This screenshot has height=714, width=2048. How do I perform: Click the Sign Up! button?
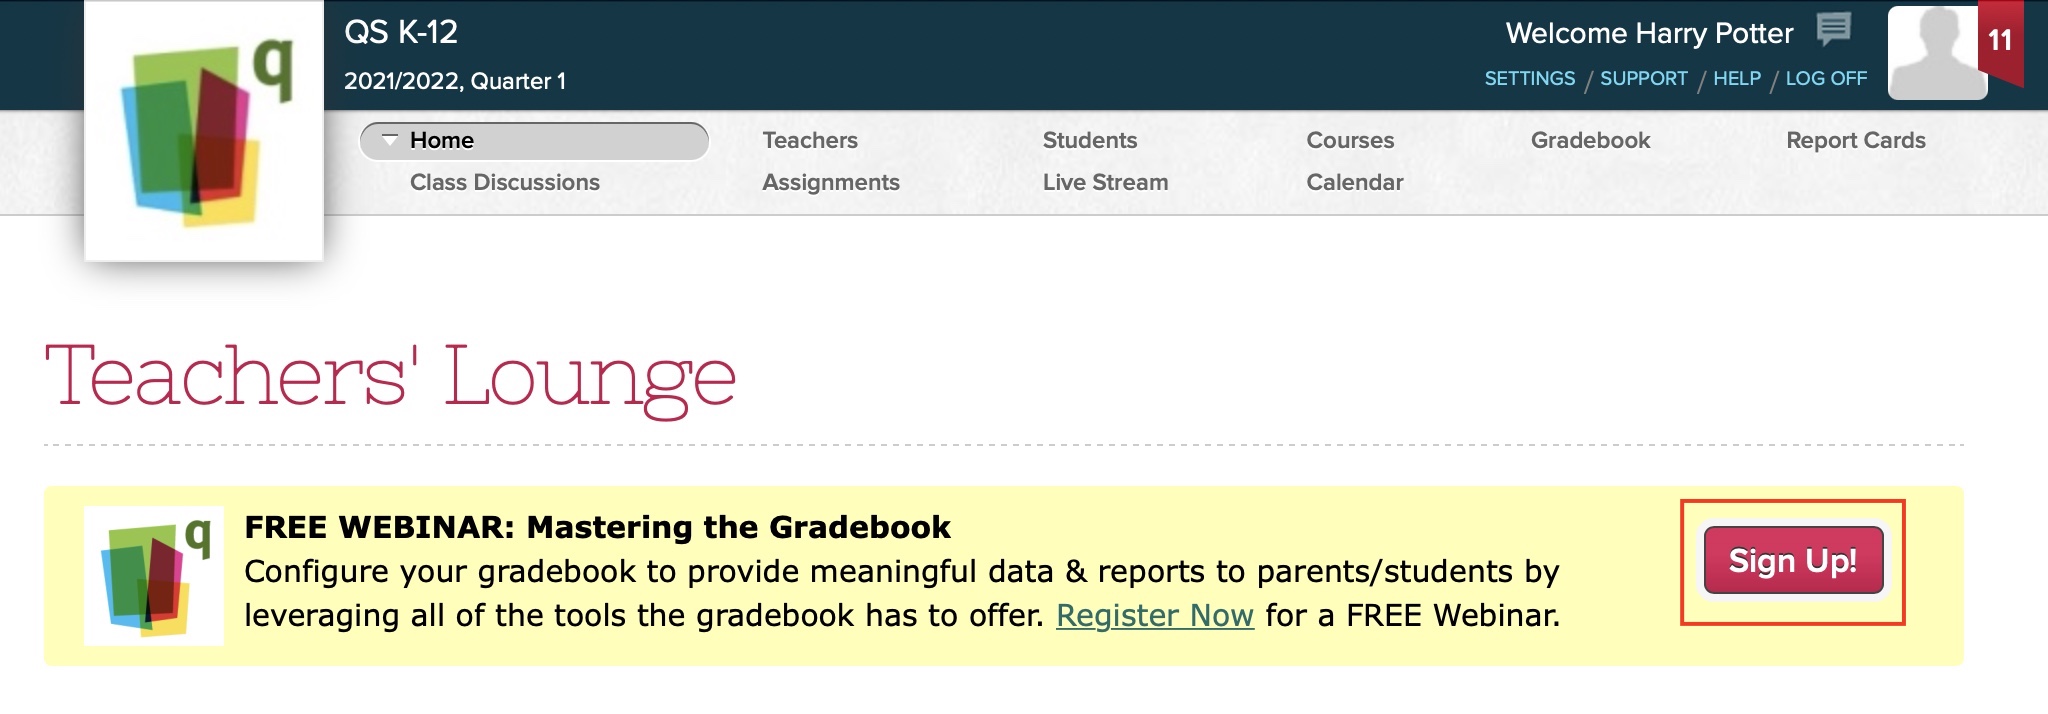(1792, 561)
